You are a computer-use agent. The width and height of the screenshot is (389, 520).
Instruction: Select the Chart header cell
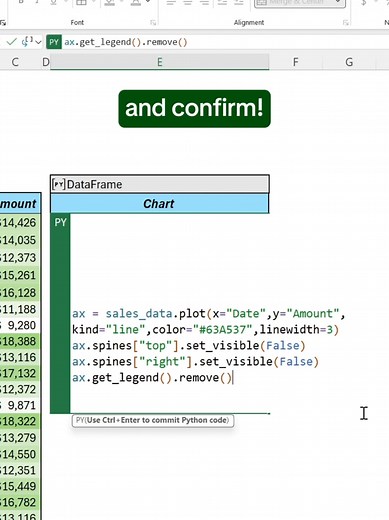pos(160,204)
